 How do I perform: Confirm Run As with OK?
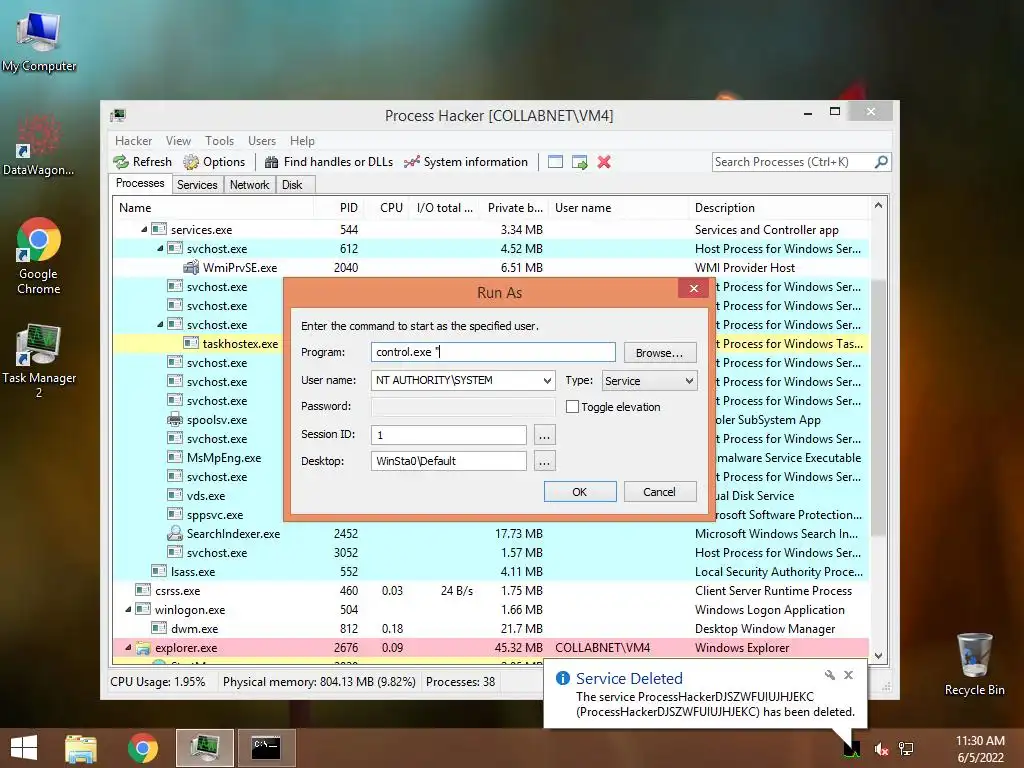pos(580,492)
